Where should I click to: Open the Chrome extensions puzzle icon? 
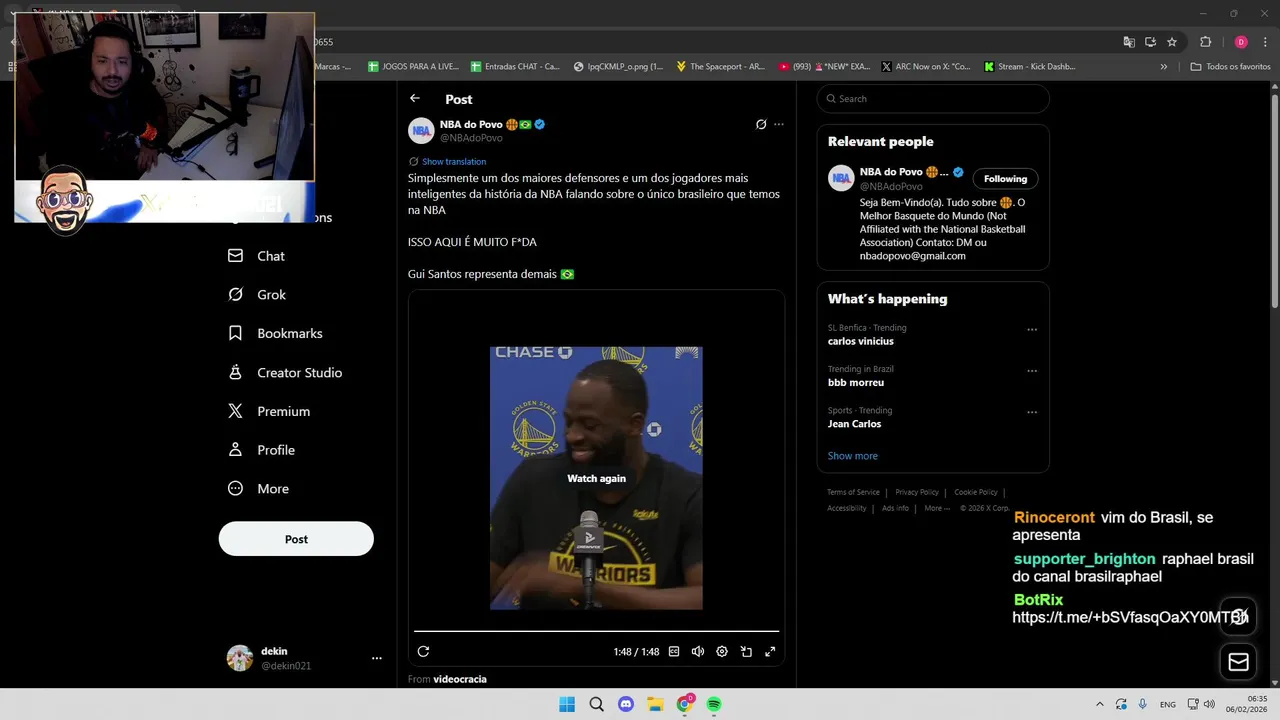pyautogui.click(x=1205, y=42)
